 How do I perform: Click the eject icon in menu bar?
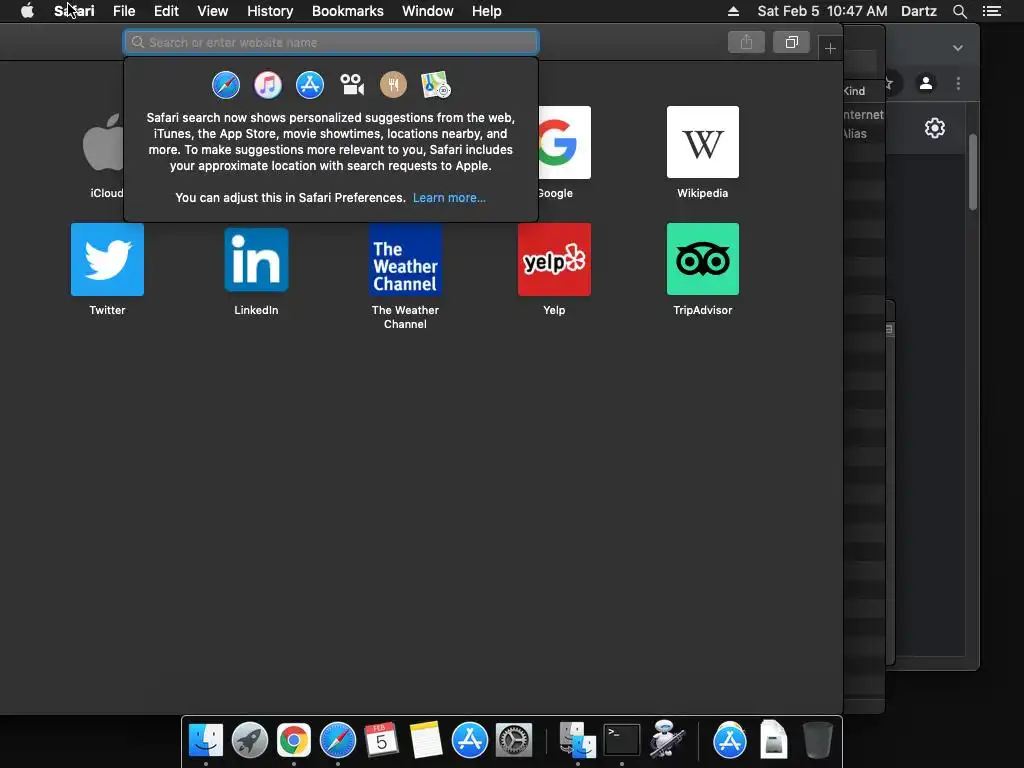click(733, 11)
